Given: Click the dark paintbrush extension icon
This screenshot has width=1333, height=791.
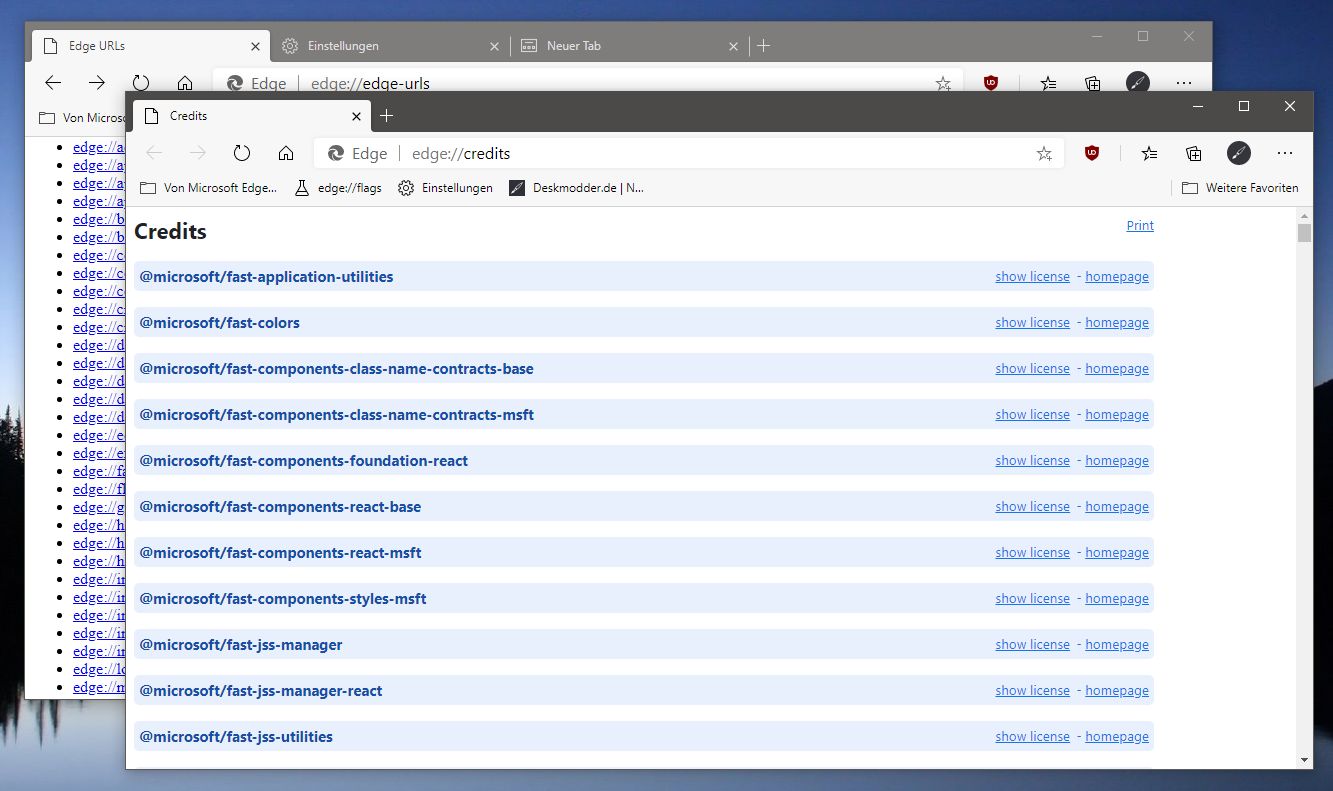Looking at the screenshot, I should pyautogui.click(x=1240, y=153).
